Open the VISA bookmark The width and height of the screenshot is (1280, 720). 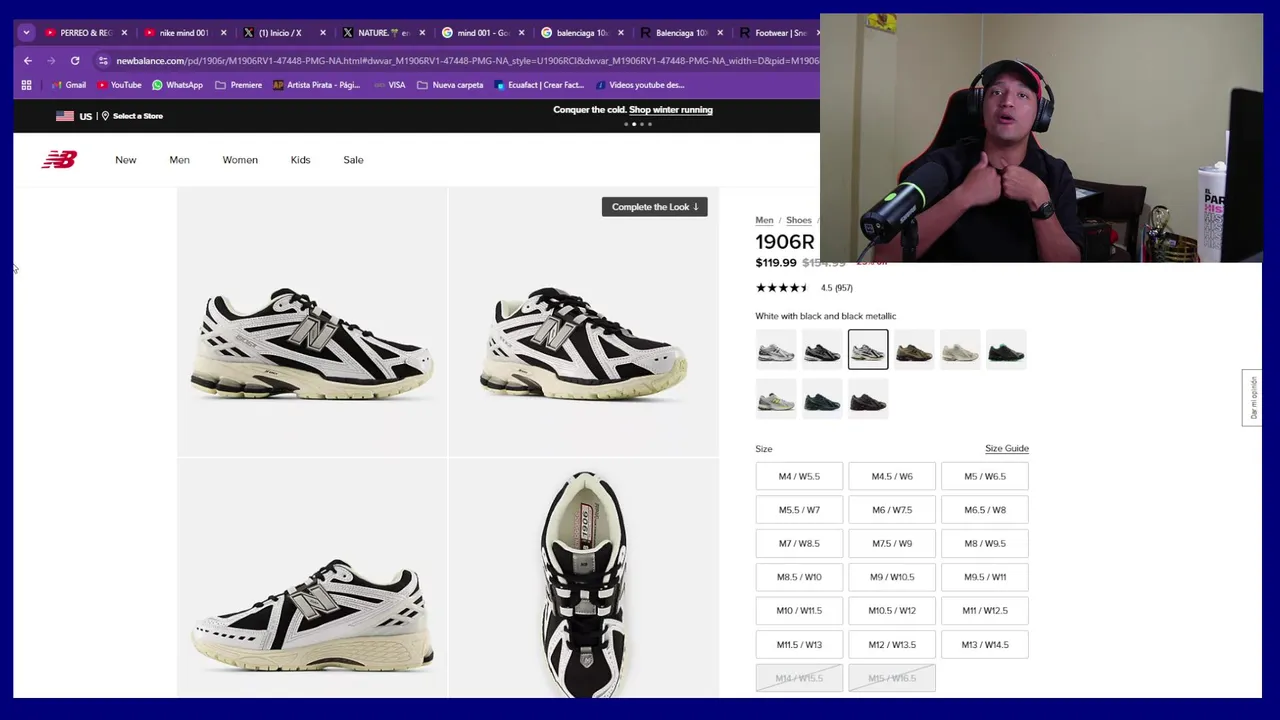pyautogui.click(x=389, y=85)
